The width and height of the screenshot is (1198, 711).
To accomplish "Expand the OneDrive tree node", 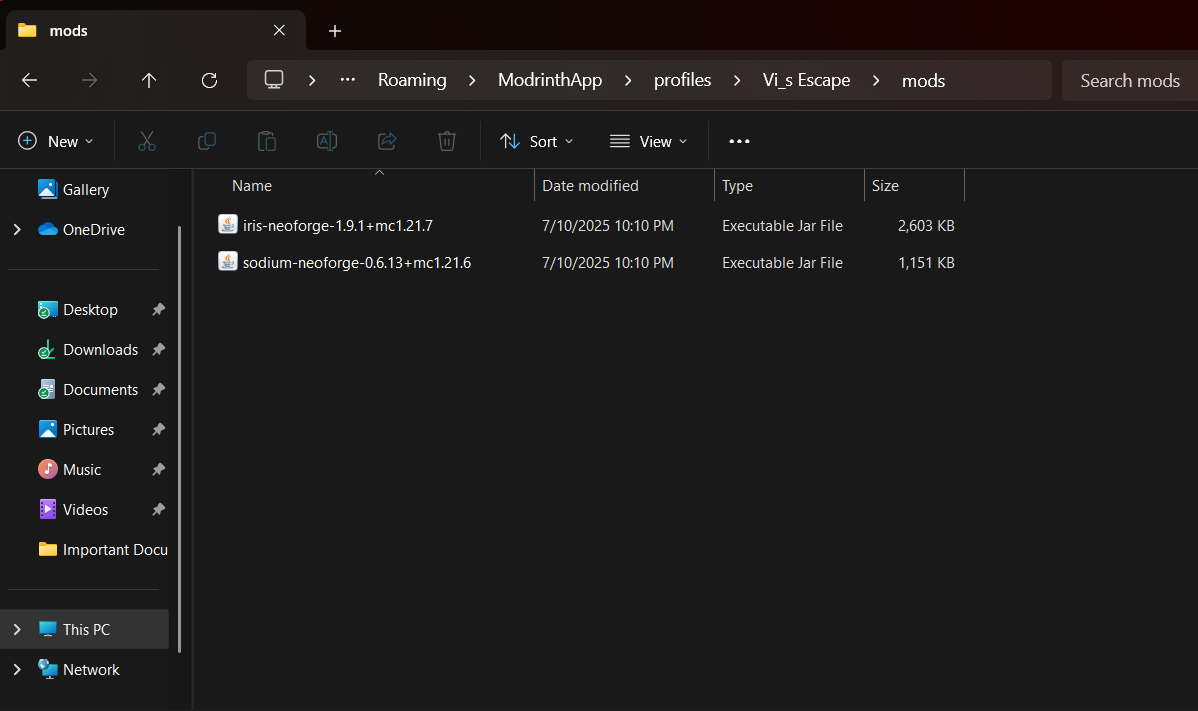I will (17, 229).
